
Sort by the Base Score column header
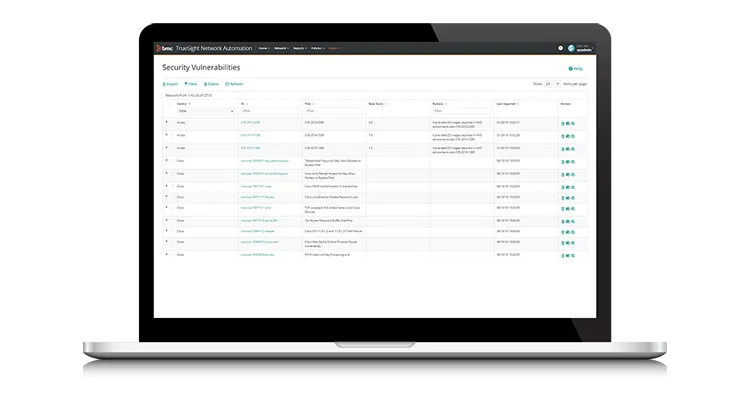coord(377,104)
